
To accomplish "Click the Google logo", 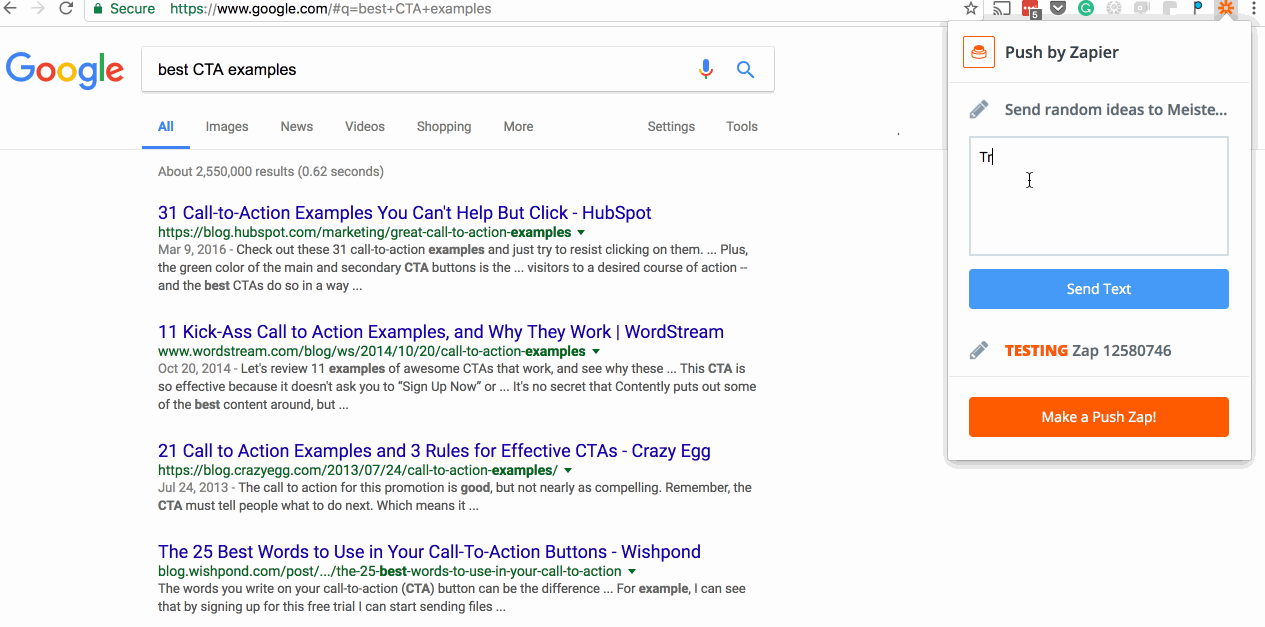I will pyautogui.click(x=65, y=70).
